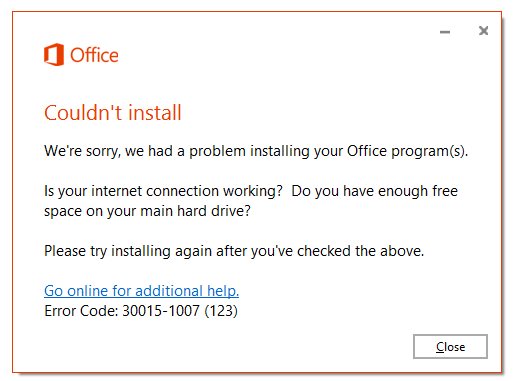Click the '(123)' error suffix
This screenshot has height=381, width=516.
[221, 311]
